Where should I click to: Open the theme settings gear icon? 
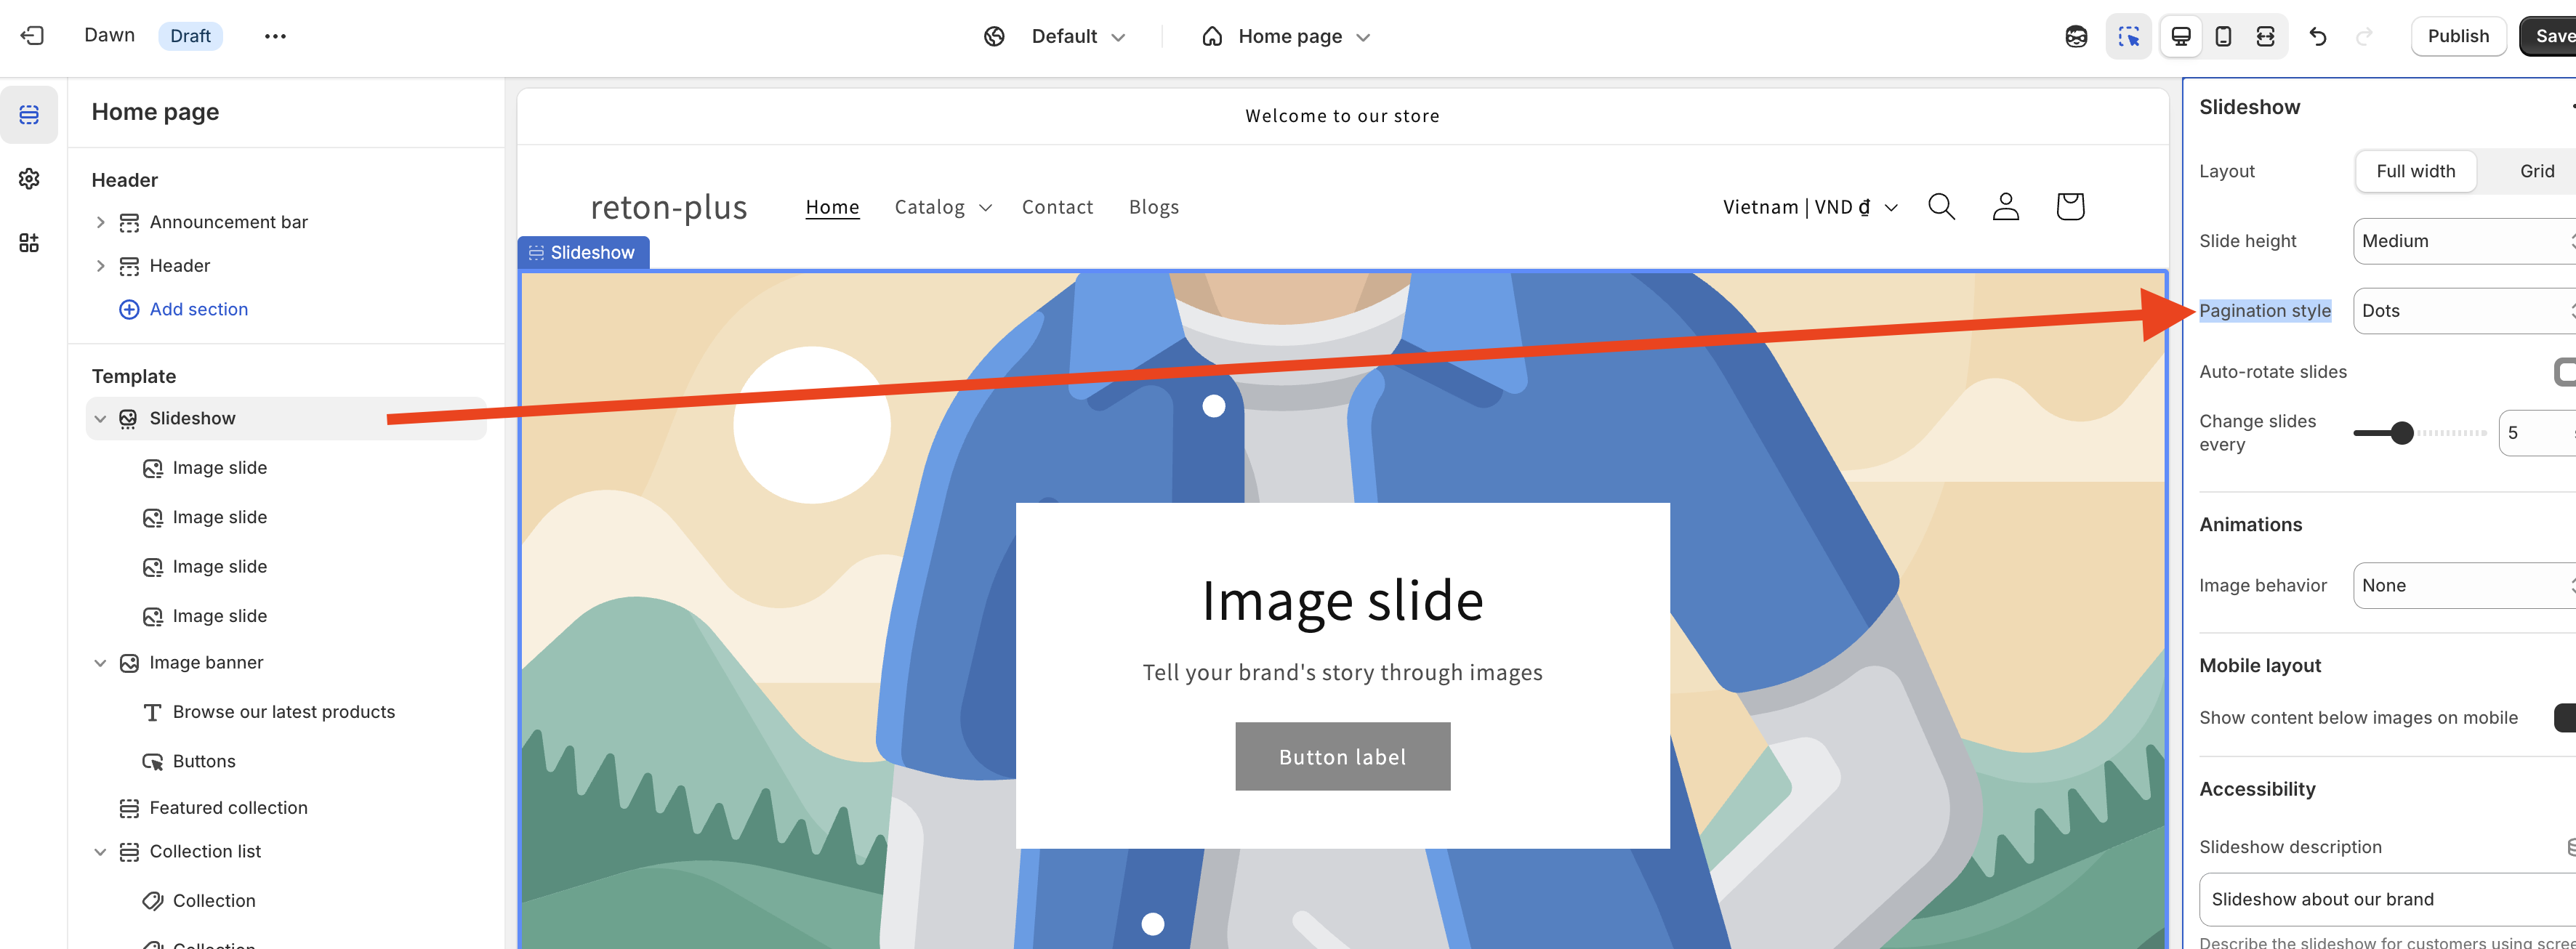click(x=29, y=178)
